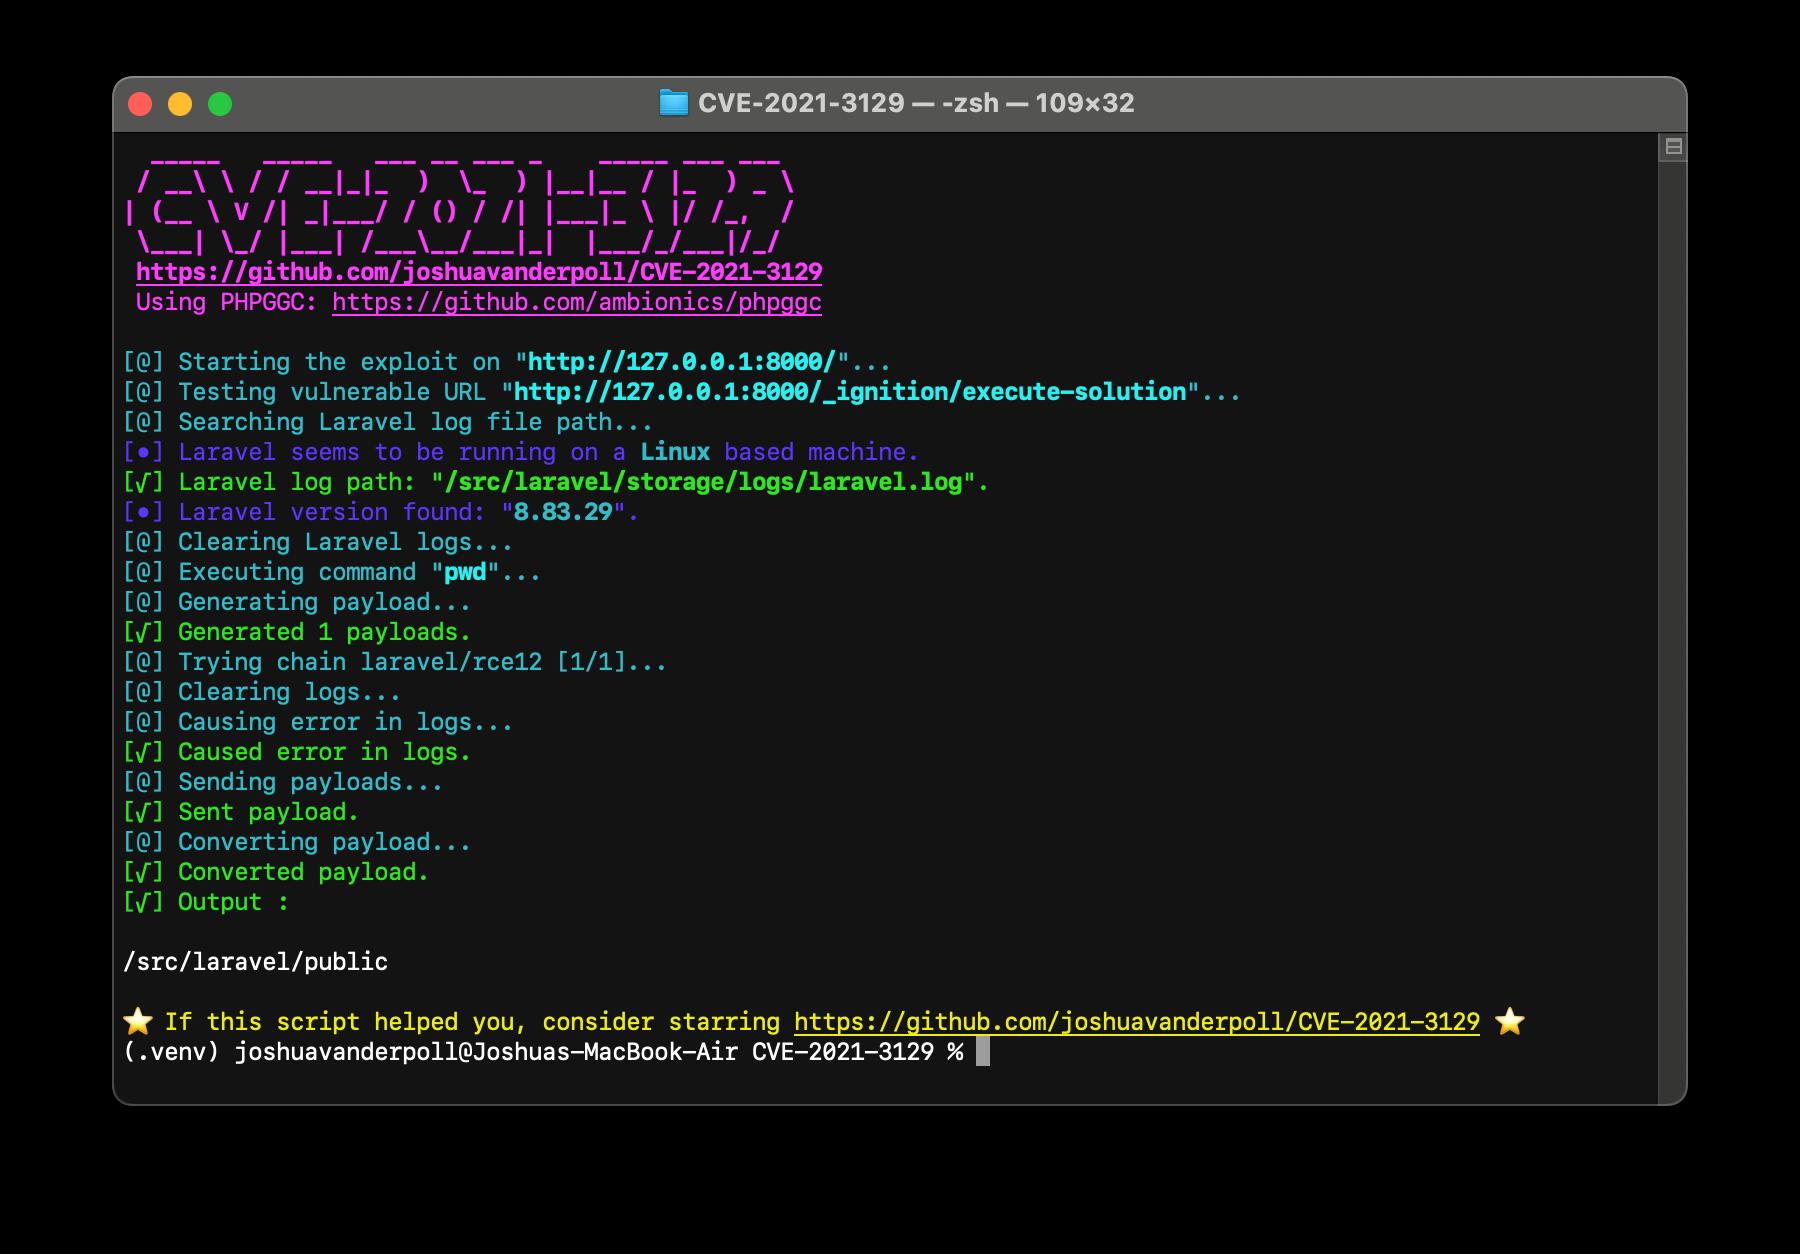Image resolution: width=1800 pixels, height=1254 pixels.
Task: Click 'Converted payload.' line
Action: point(276,872)
